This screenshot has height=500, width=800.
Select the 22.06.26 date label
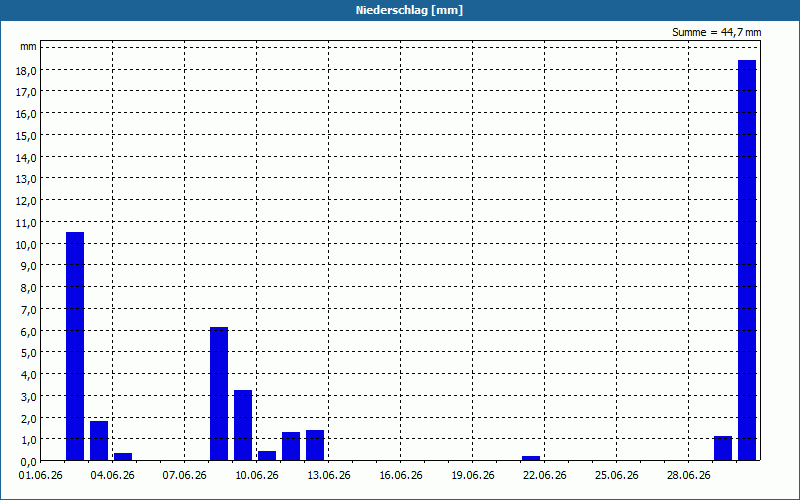tap(544, 476)
